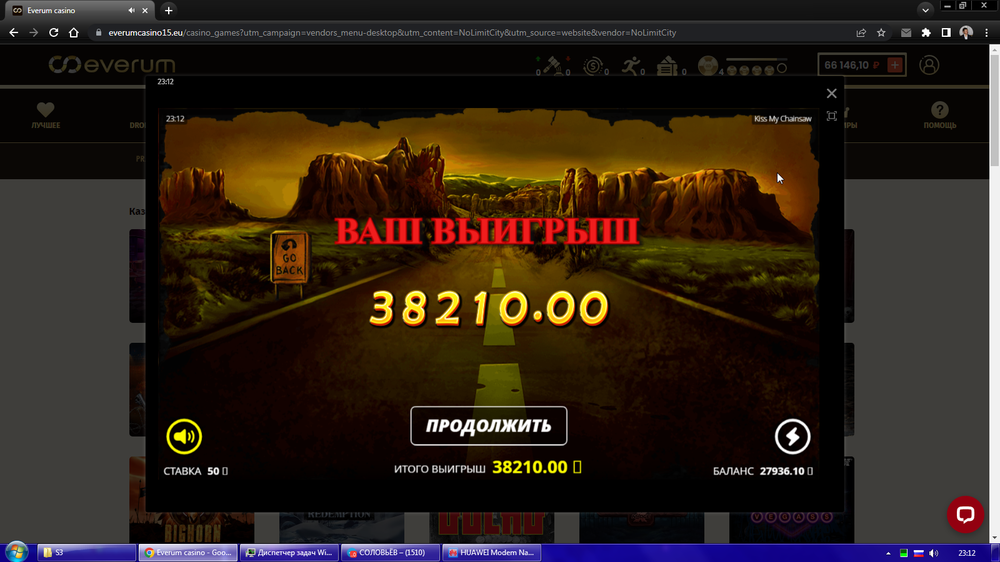Image resolution: width=1000 pixels, height=562 pixels.
Task: Toggle the Chrome side panel
Action: tap(946, 33)
